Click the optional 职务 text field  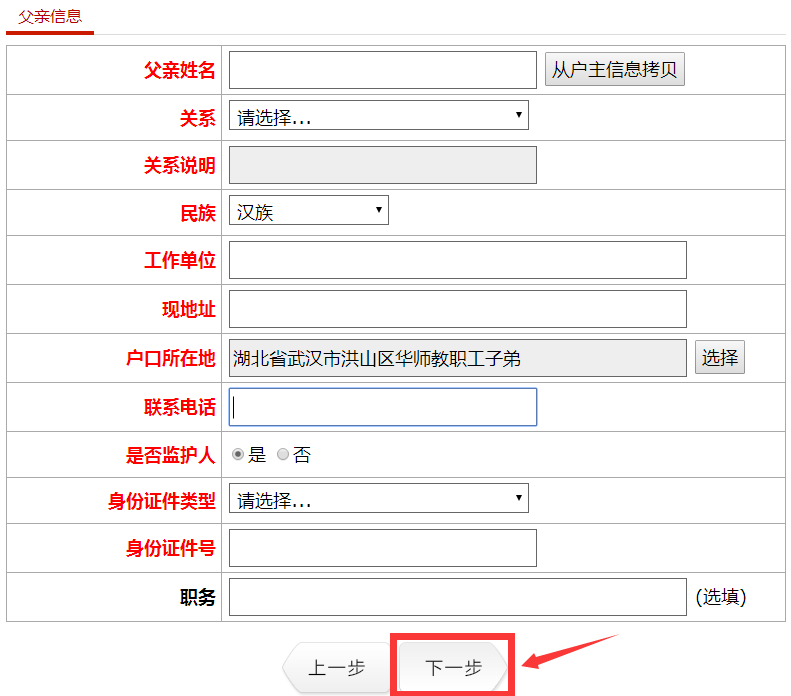pos(457,597)
